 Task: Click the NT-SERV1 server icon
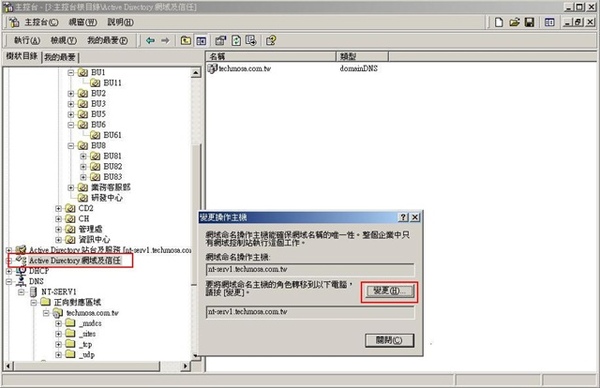(x=34, y=292)
